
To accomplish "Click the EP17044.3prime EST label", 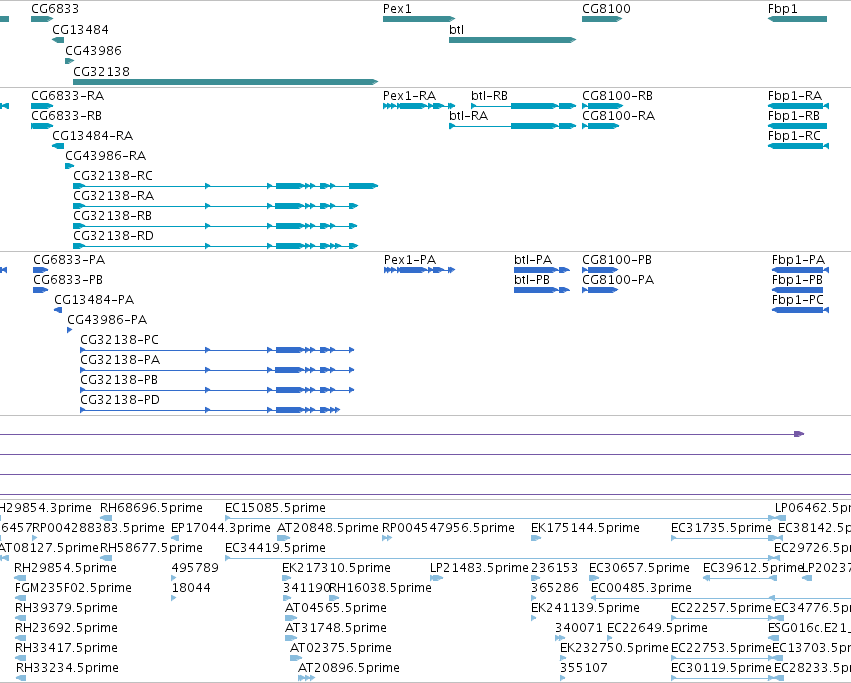I will tap(220, 528).
